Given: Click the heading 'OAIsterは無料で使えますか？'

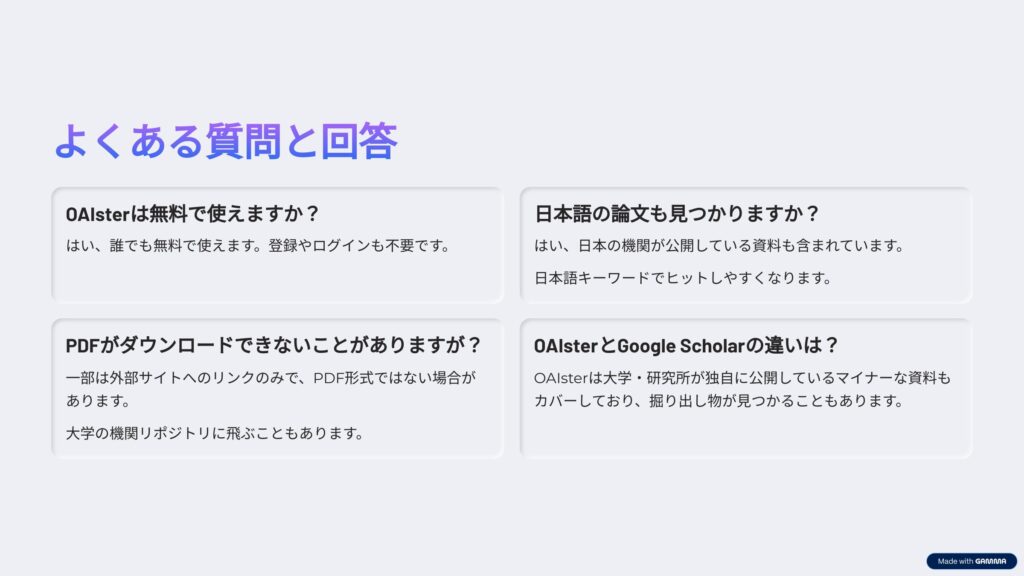Looking at the screenshot, I should pos(192,214).
